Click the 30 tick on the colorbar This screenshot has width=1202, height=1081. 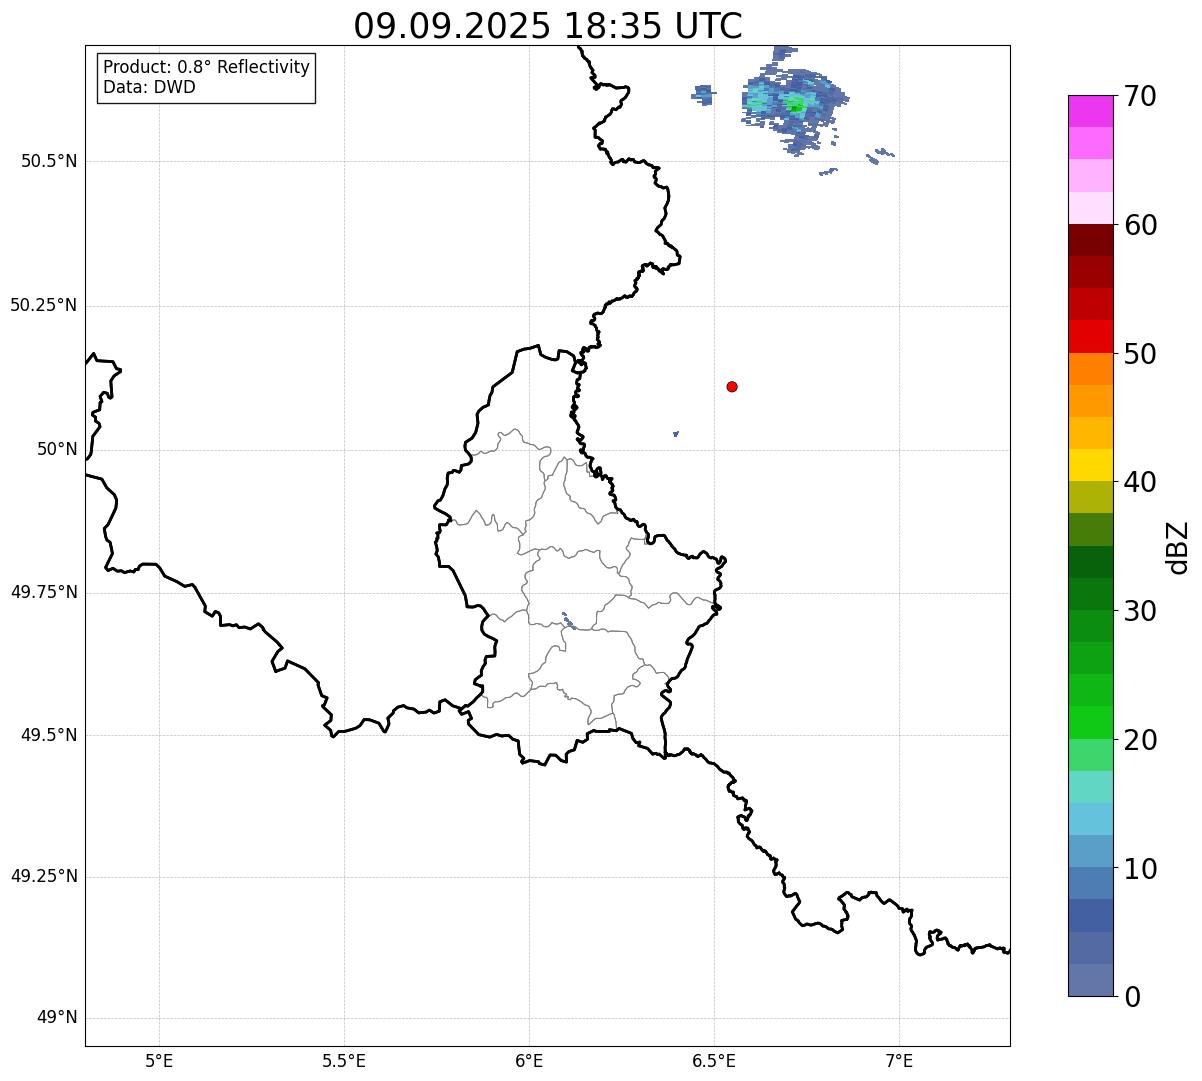(x=1140, y=611)
